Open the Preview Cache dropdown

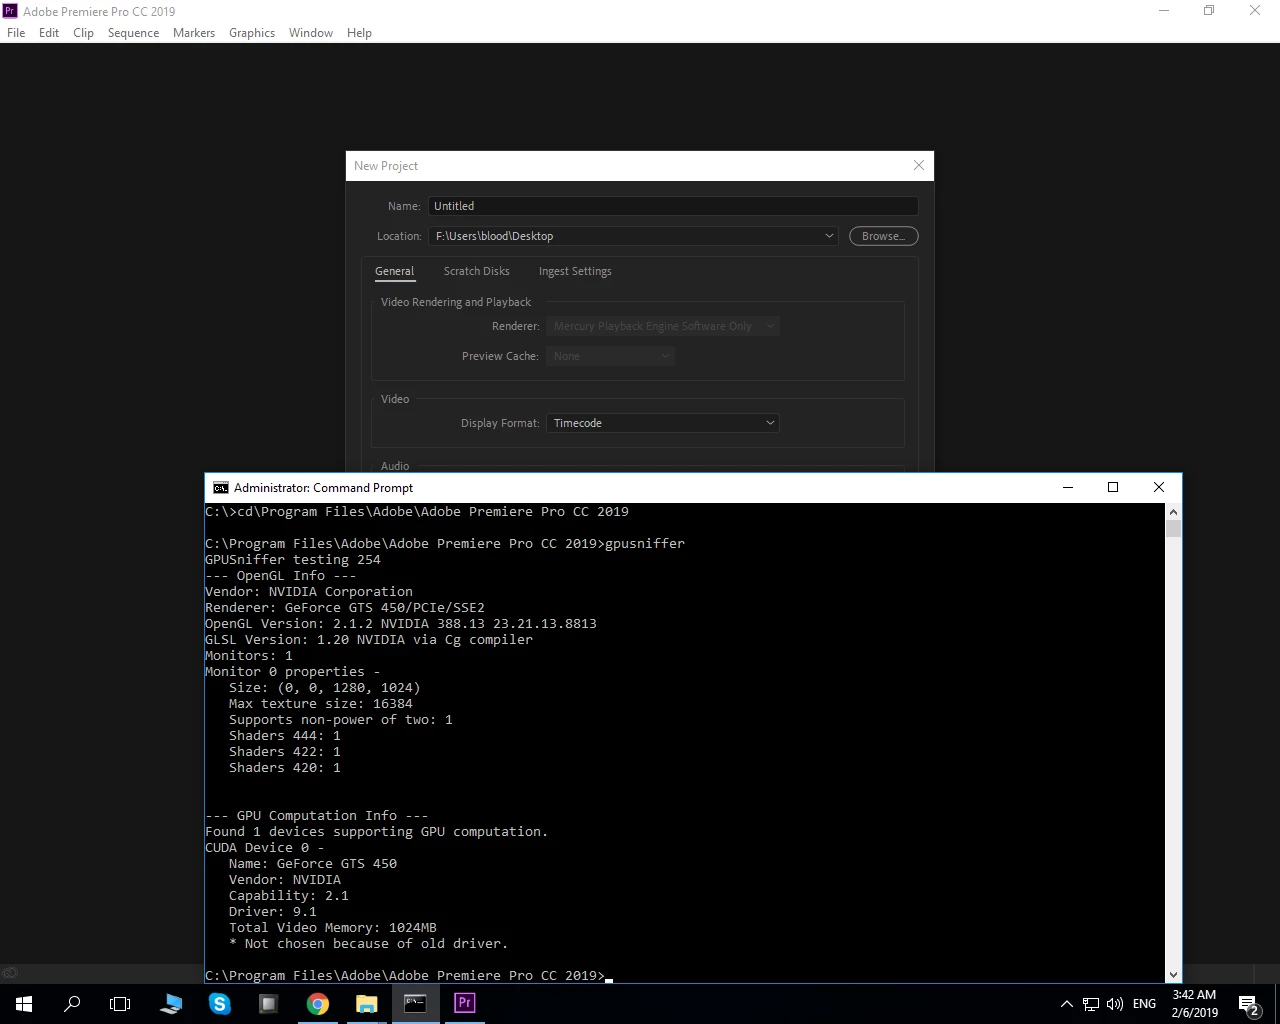coord(610,356)
